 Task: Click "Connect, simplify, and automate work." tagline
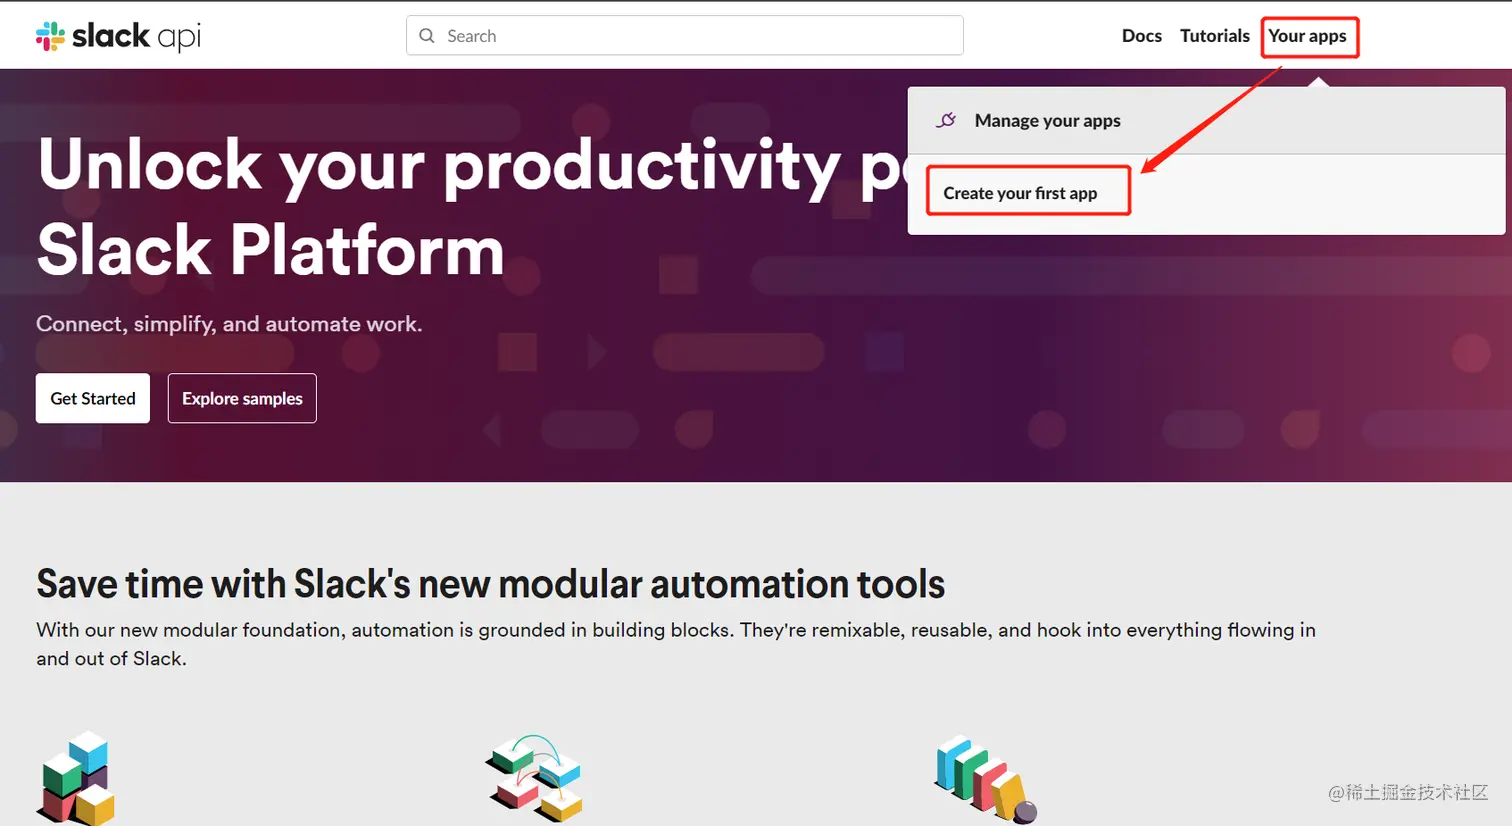pyautogui.click(x=229, y=324)
